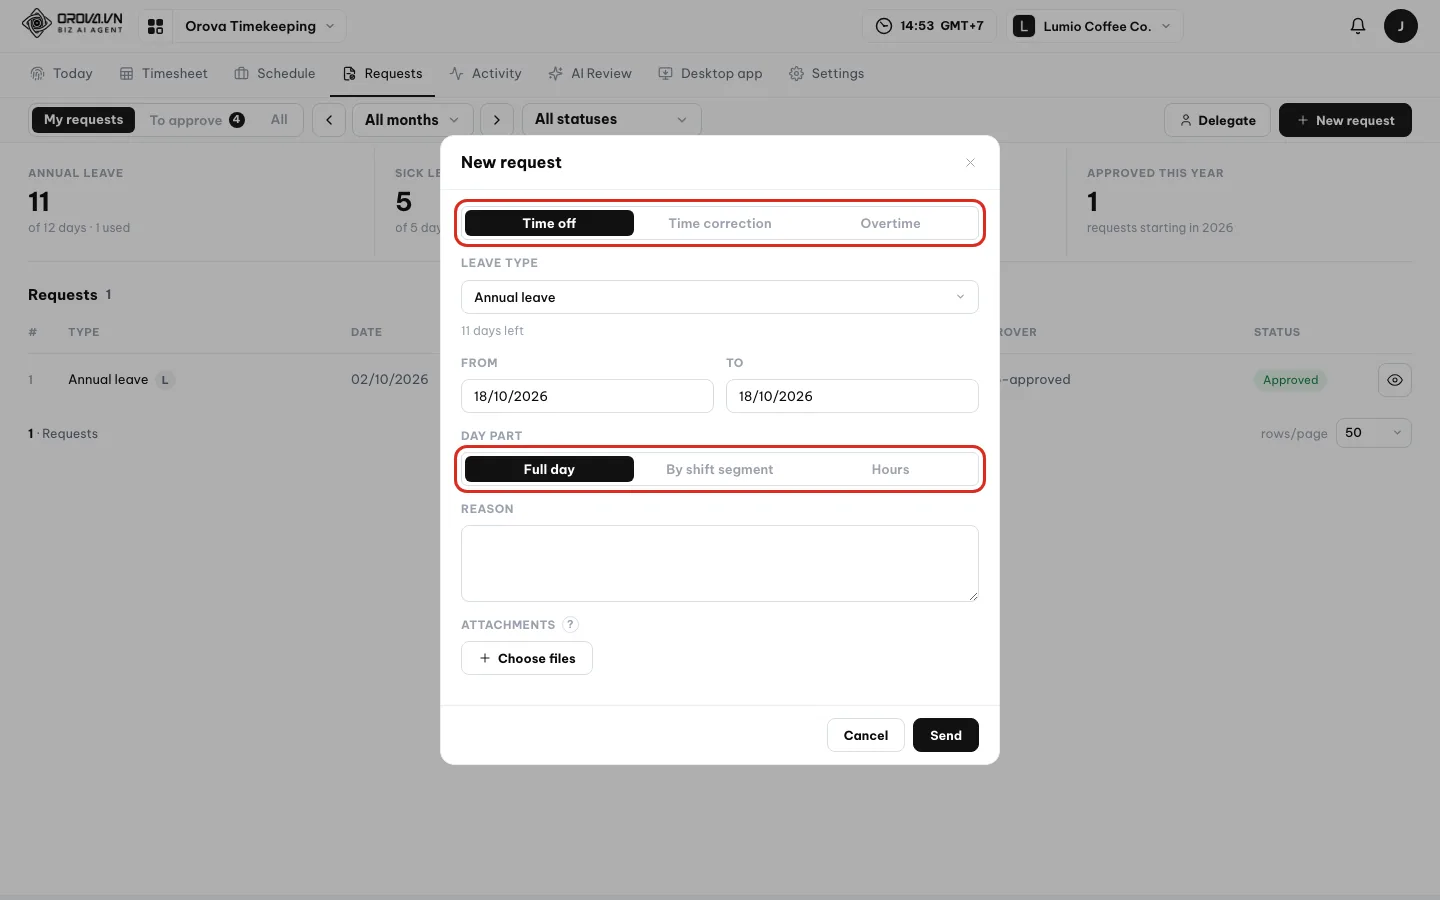This screenshot has height=900, width=1440.
Task: View the Annual leave request eye icon
Action: pos(1395,380)
